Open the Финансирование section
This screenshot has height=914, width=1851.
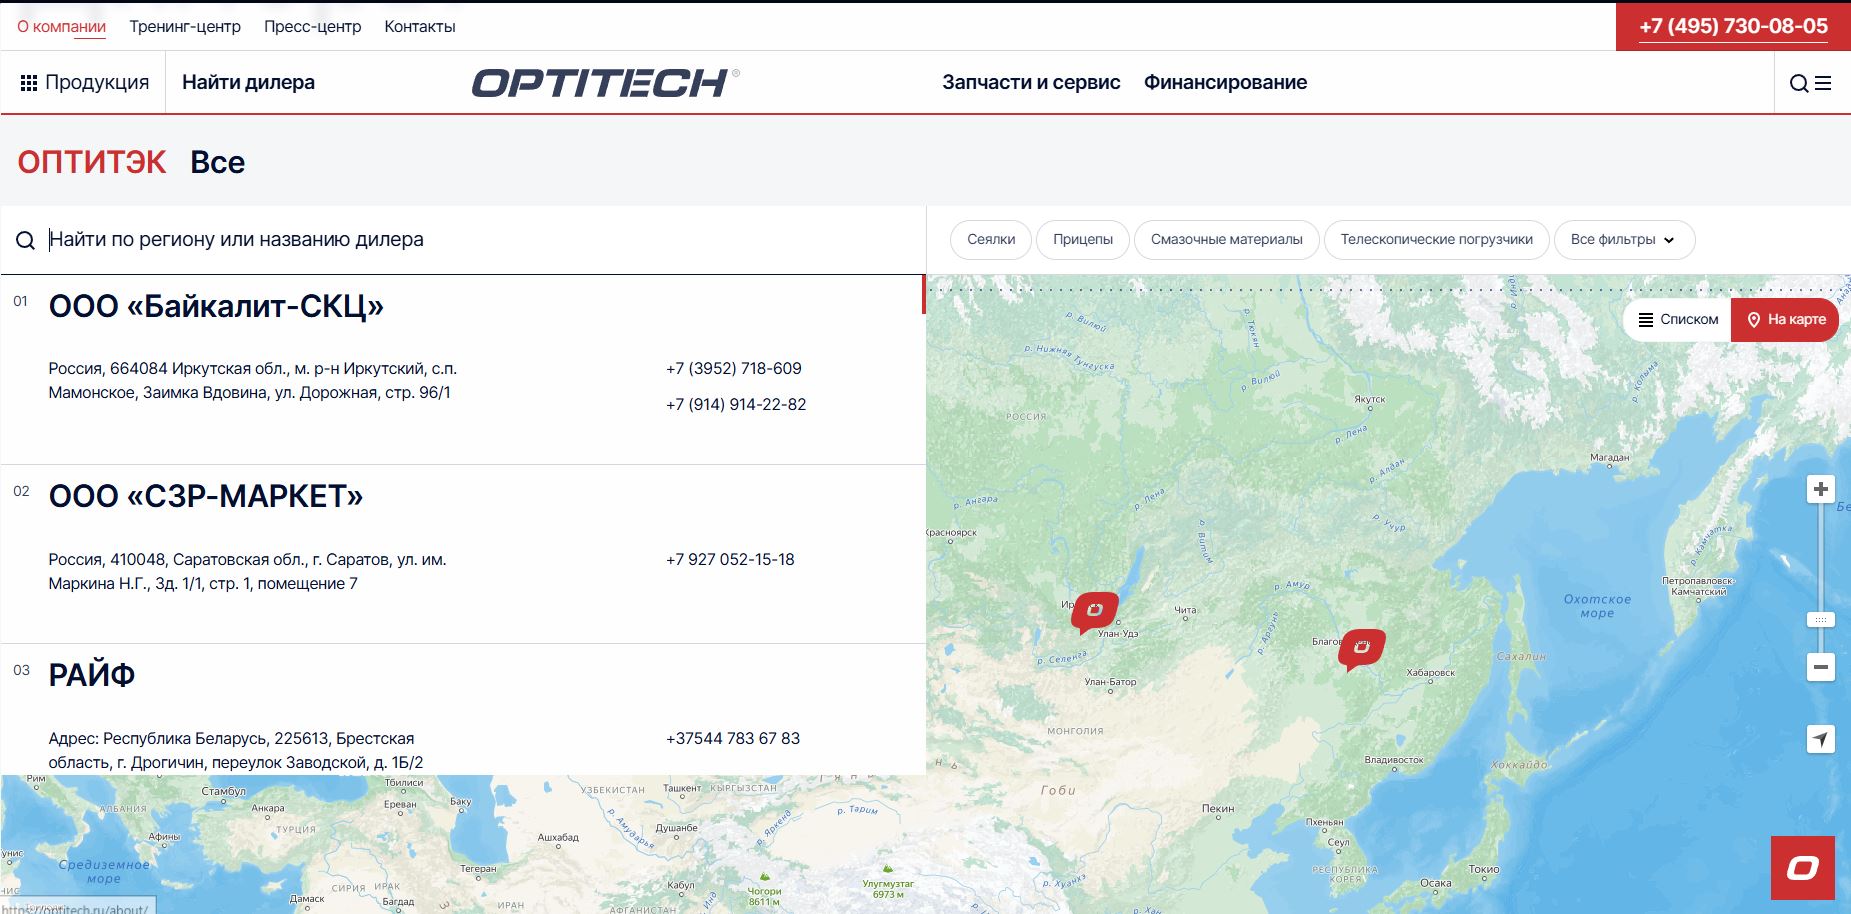[1225, 83]
